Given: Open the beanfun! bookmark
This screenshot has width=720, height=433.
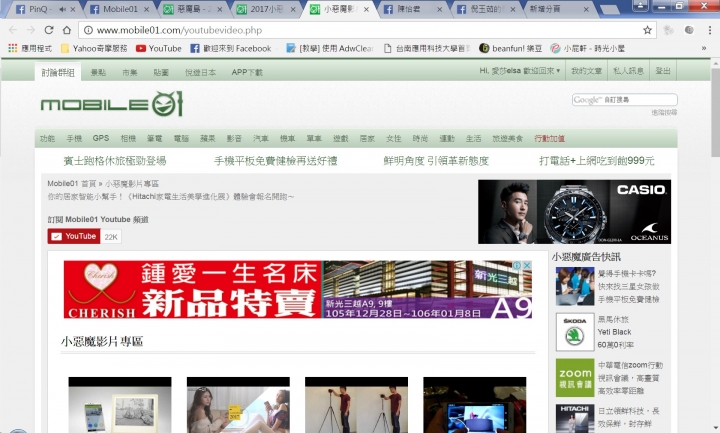Looking at the screenshot, I should (x=510, y=48).
